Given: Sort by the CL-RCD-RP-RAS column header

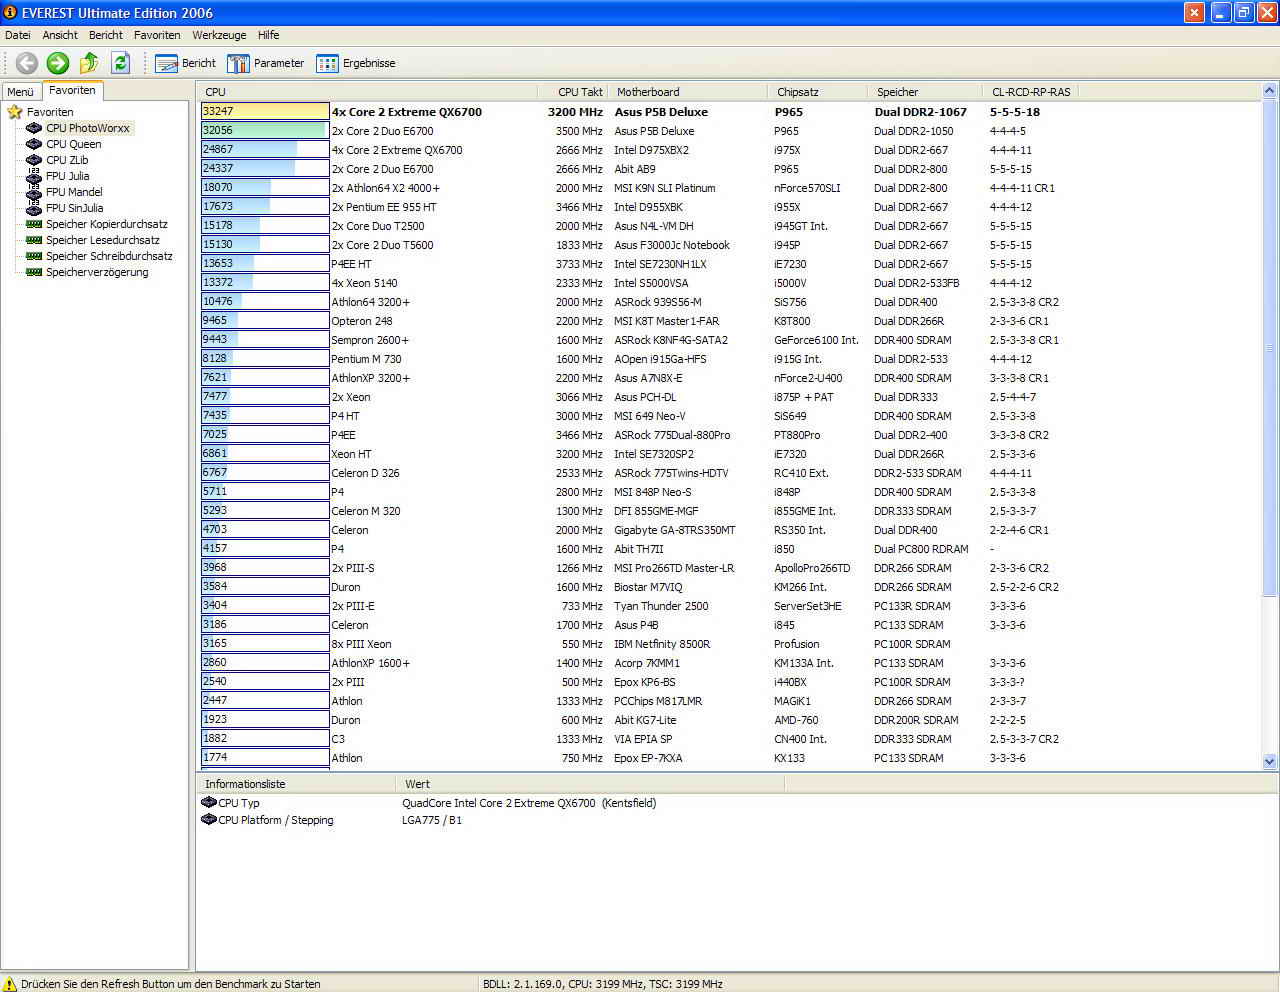Looking at the screenshot, I should click(1031, 91).
